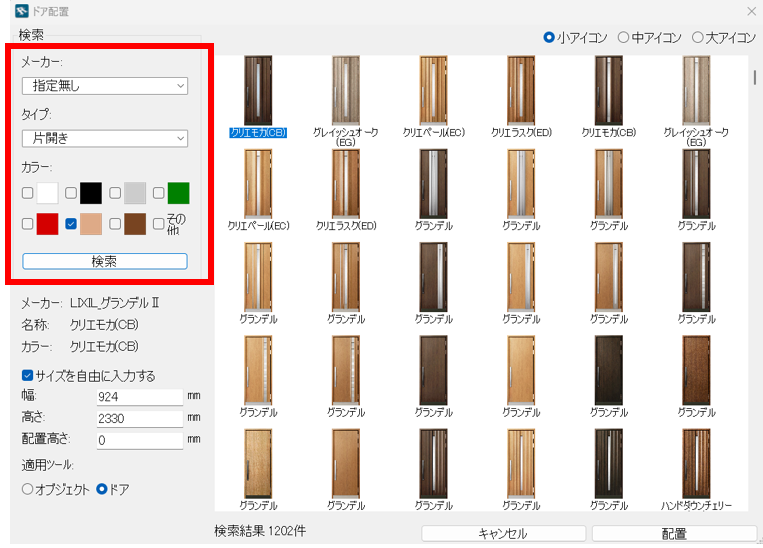Select the 小アイコン small icon view
Viewport: 763px width, 548px height.
[549, 37]
